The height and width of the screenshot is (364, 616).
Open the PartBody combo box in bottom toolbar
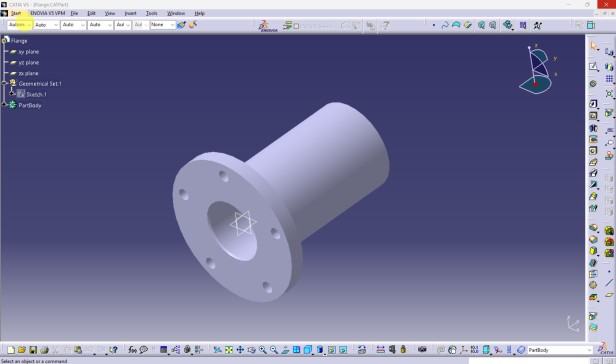[x=559, y=350]
